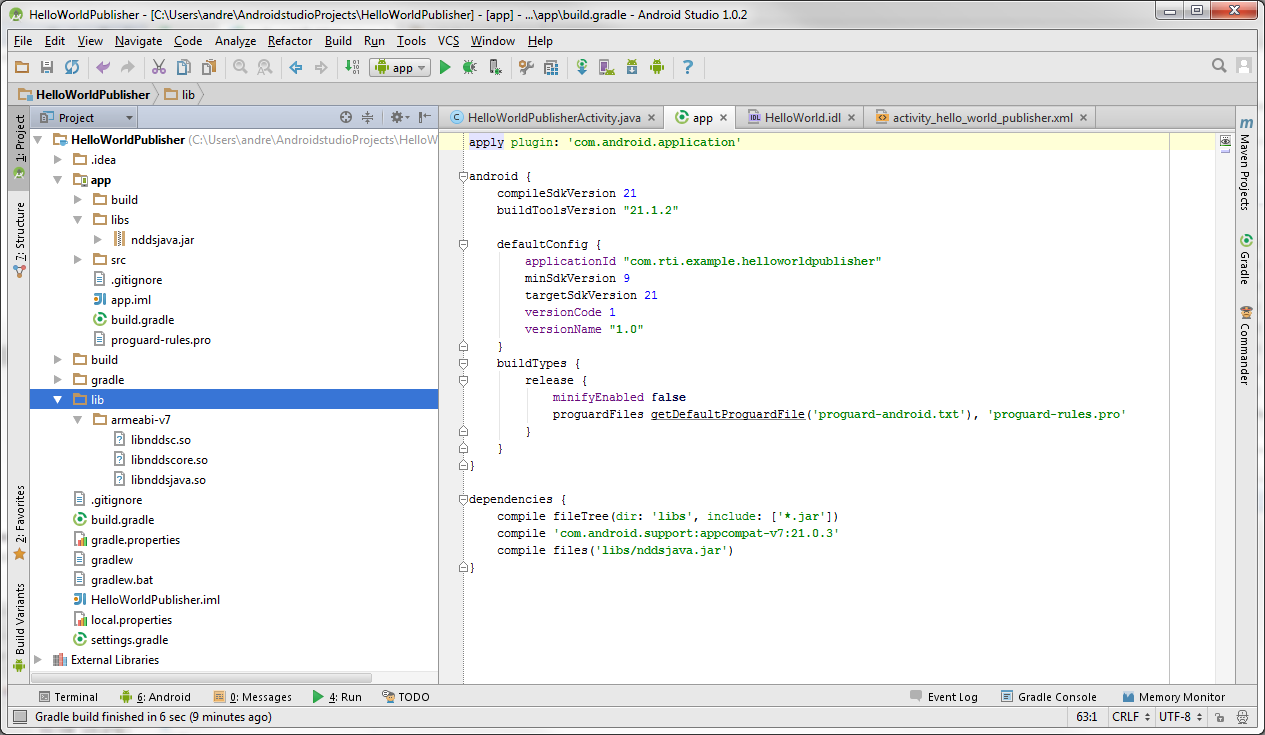Image resolution: width=1265 pixels, height=735 pixels.
Task: Save all files with the floppy disk icon
Action: (x=47, y=67)
